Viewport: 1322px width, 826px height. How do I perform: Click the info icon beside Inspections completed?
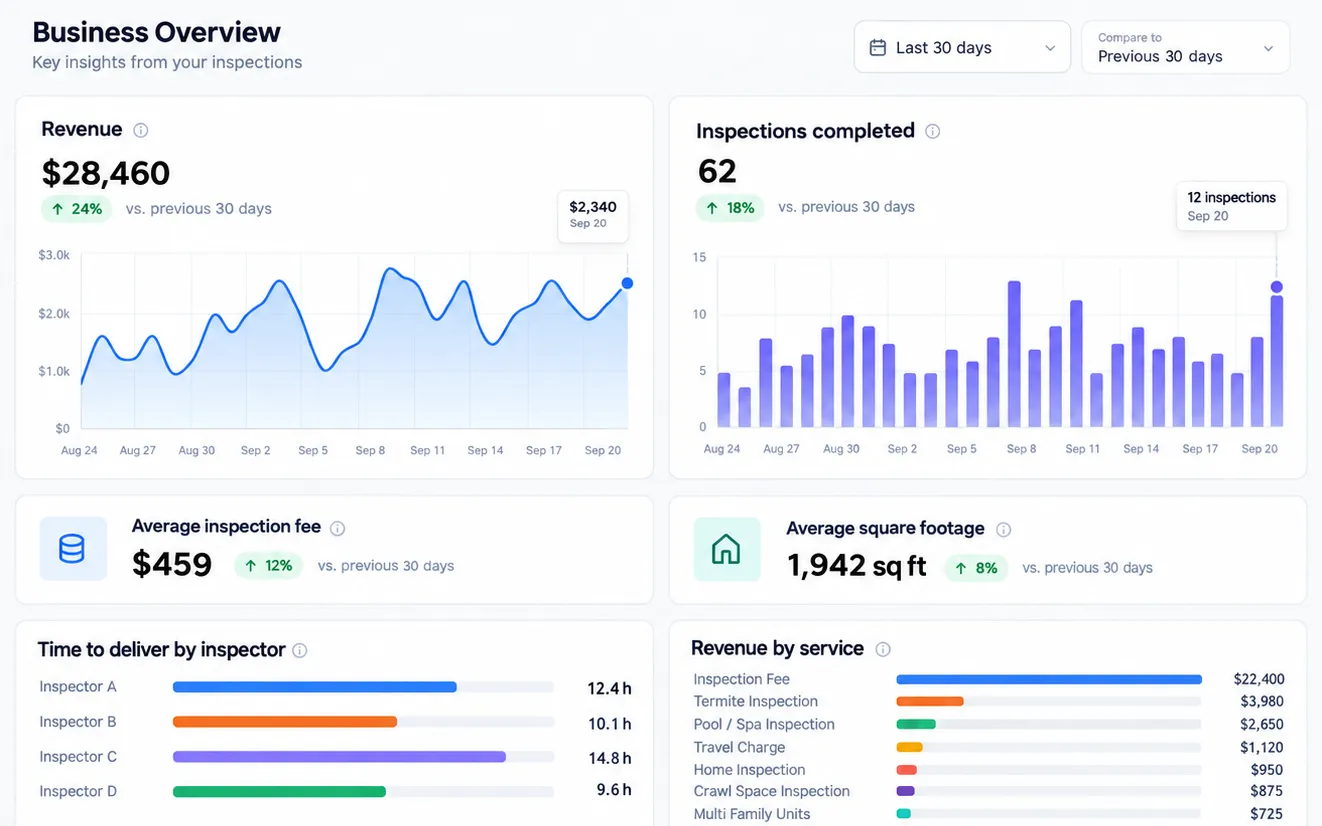coord(932,131)
